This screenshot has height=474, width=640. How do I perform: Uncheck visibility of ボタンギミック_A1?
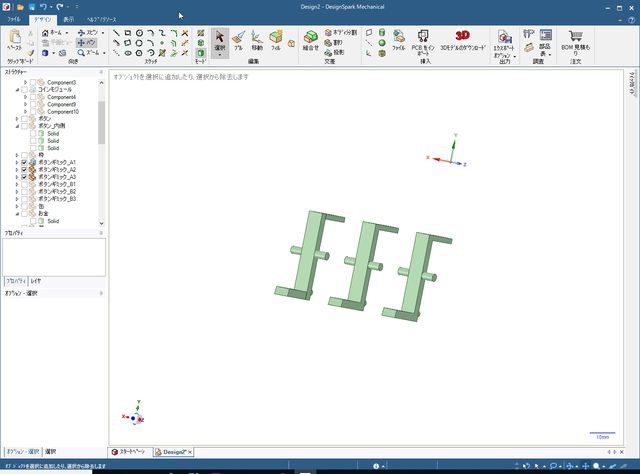pos(24,162)
